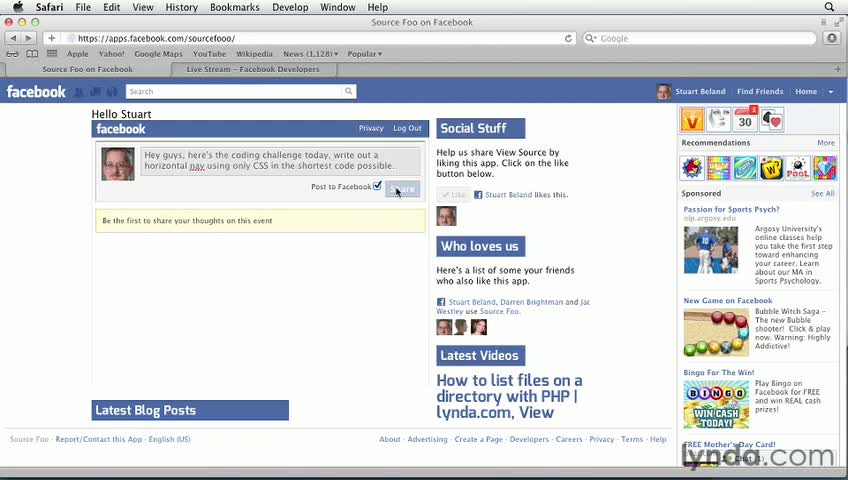
Task: Open the Facebook friend requests icon
Action: (x=79, y=92)
